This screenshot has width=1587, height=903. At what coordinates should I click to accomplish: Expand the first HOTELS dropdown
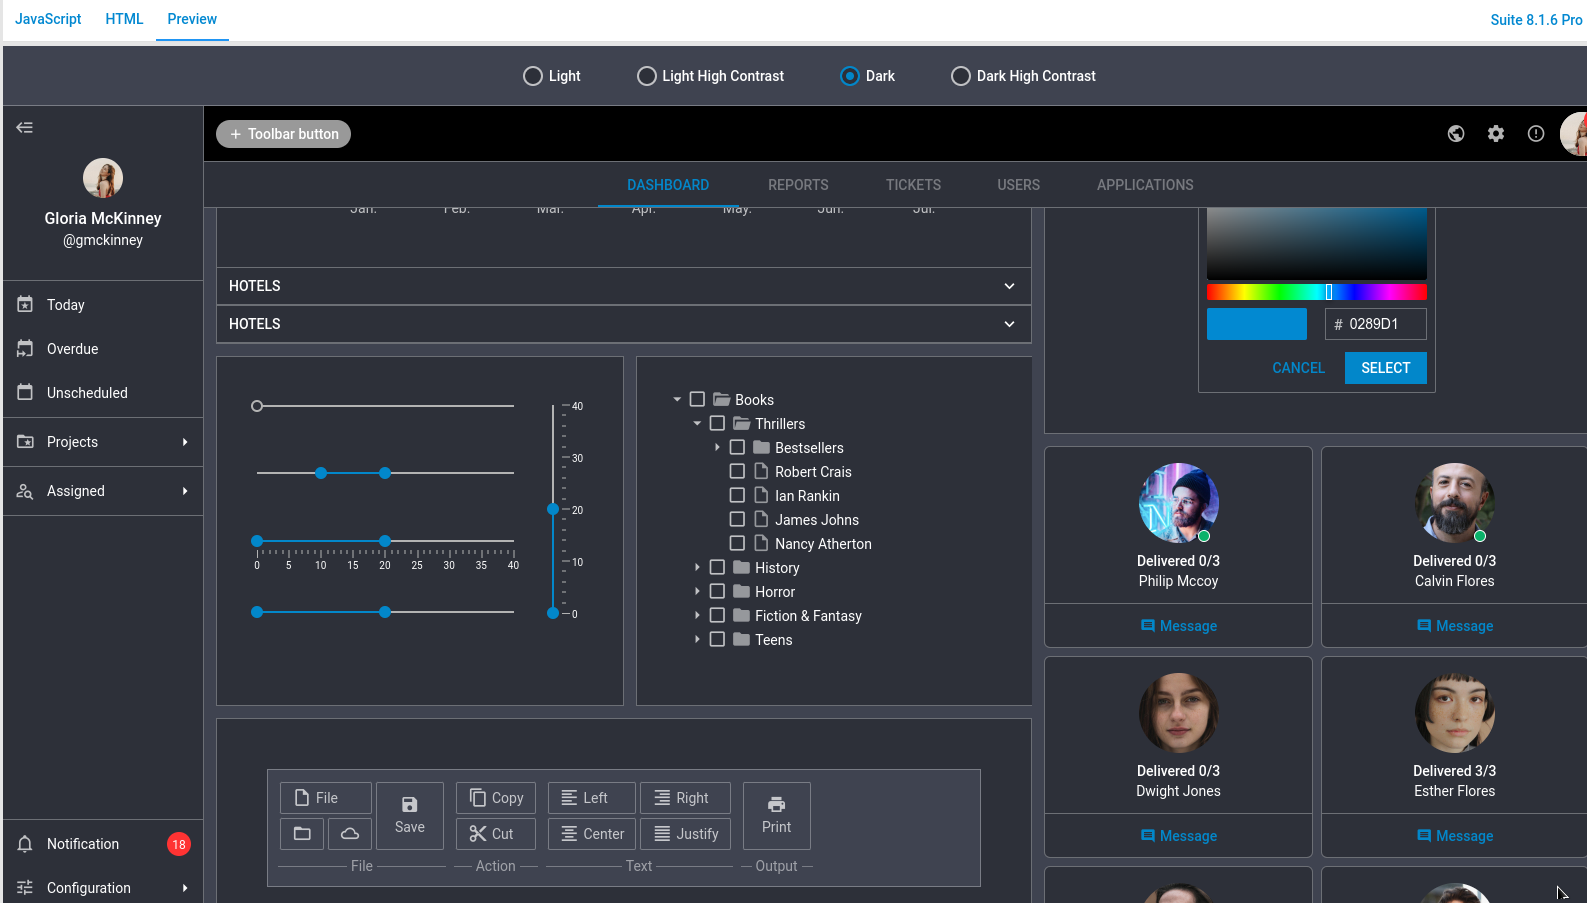click(x=1009, y=286)
